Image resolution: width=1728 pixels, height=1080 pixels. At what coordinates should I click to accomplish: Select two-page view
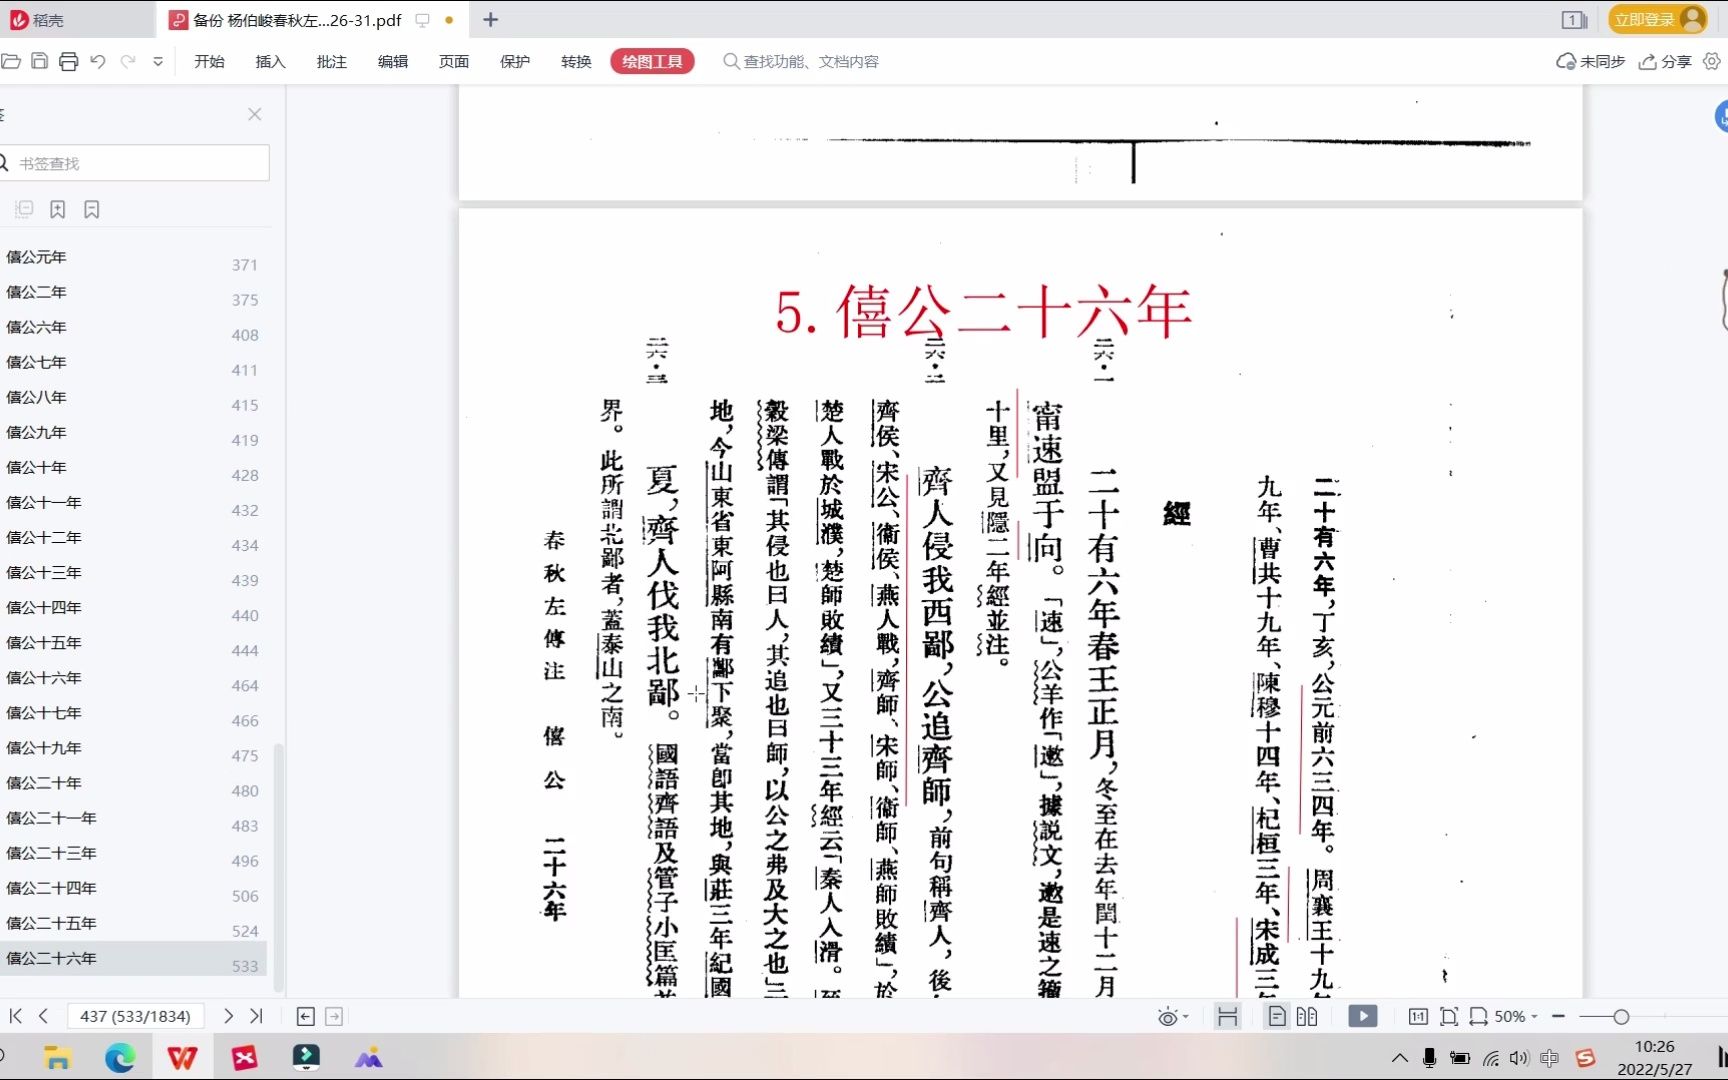[1307, 1016]
